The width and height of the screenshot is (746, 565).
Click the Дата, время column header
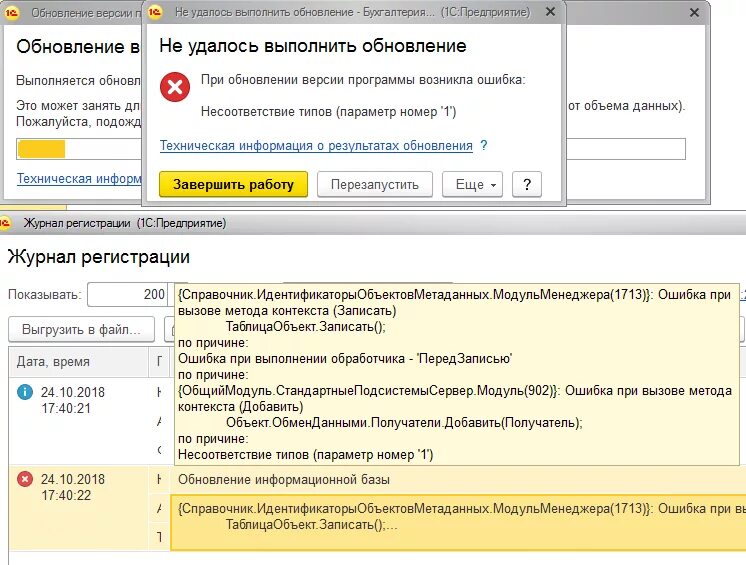pyautogui.click(x=79, y=361)
